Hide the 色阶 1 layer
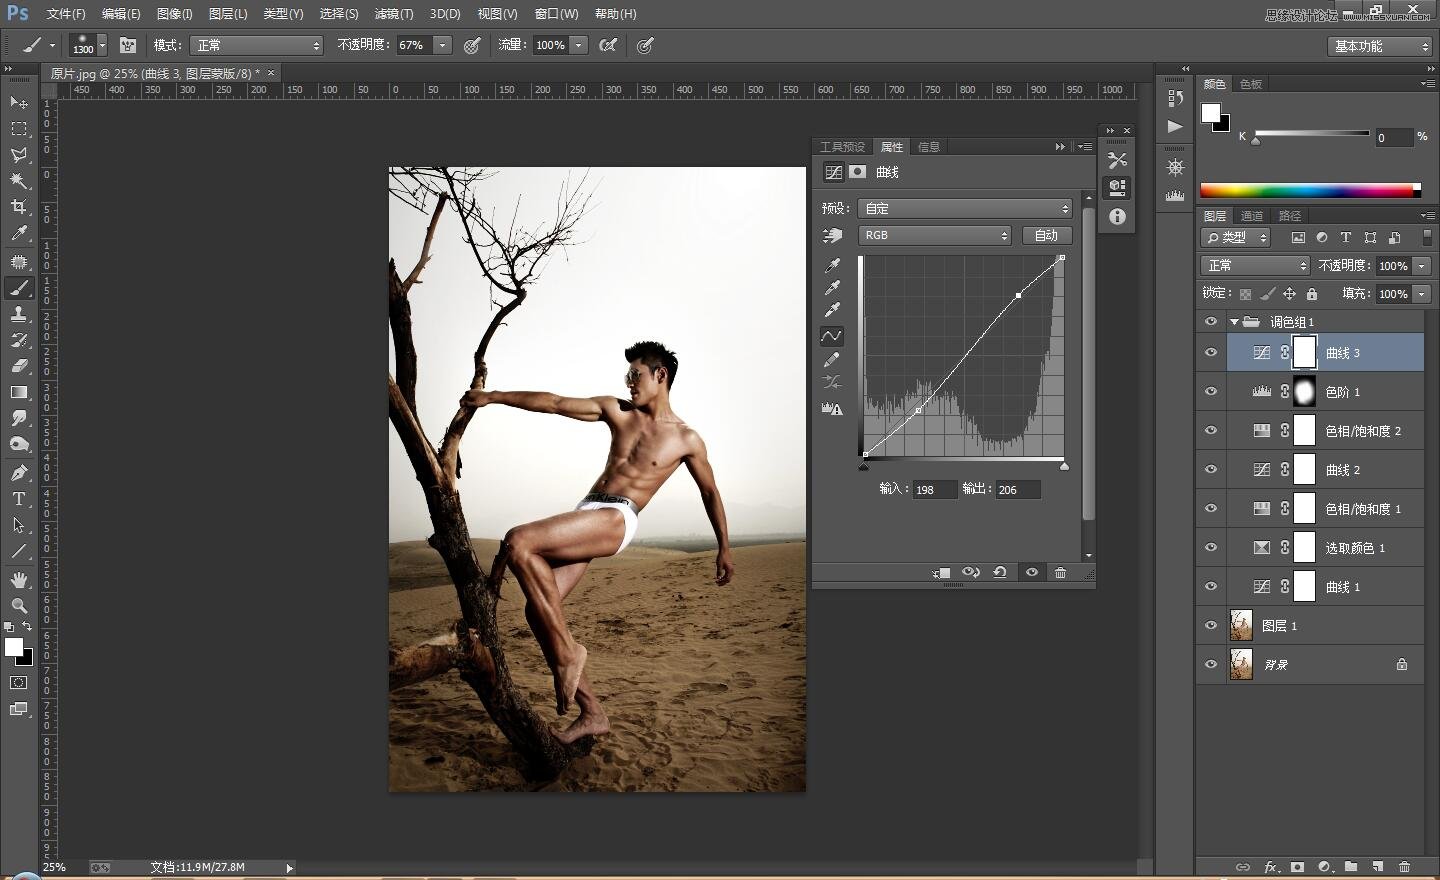Image resolution: width=1440 pixels, height=880 pixels. pyautogui.click(x=1211, y=392)
